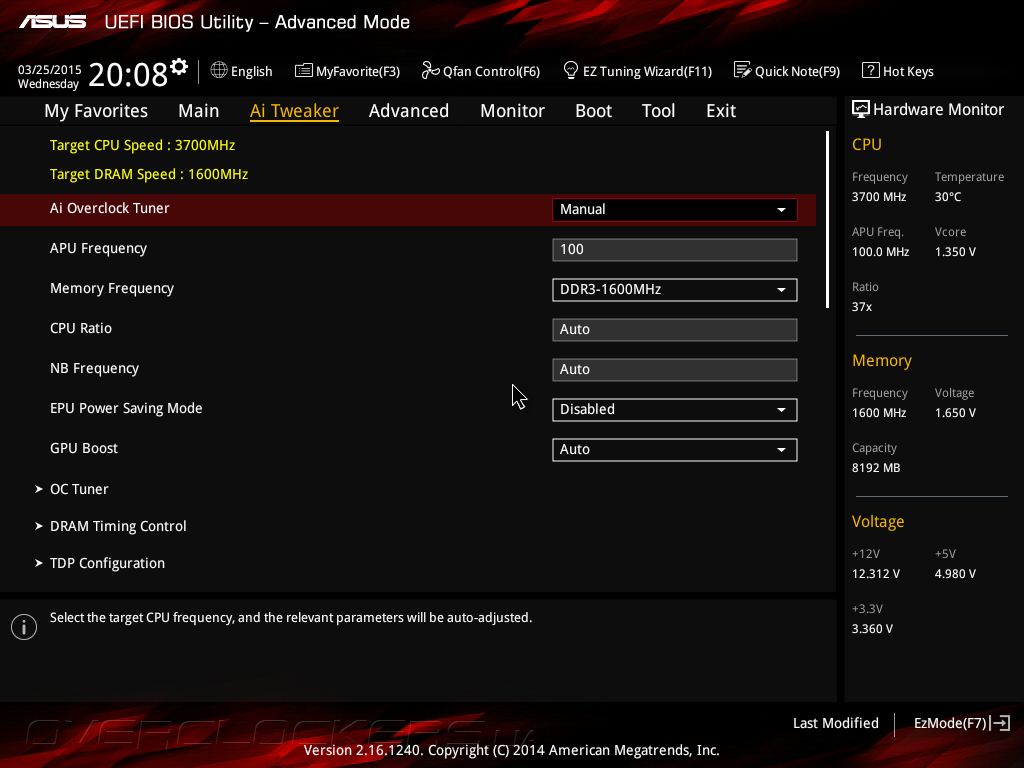Click the Vcore 1.350 V value
Image resolution: width=1024 pixels, height=768 pixels.
click(955, 252)
